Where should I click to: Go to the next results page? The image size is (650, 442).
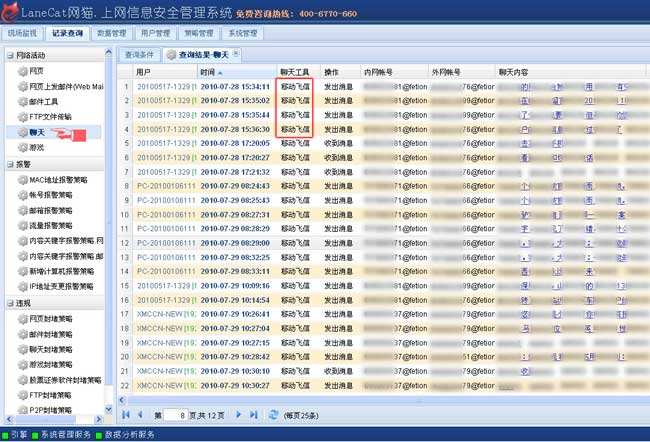tap(238, 415)
